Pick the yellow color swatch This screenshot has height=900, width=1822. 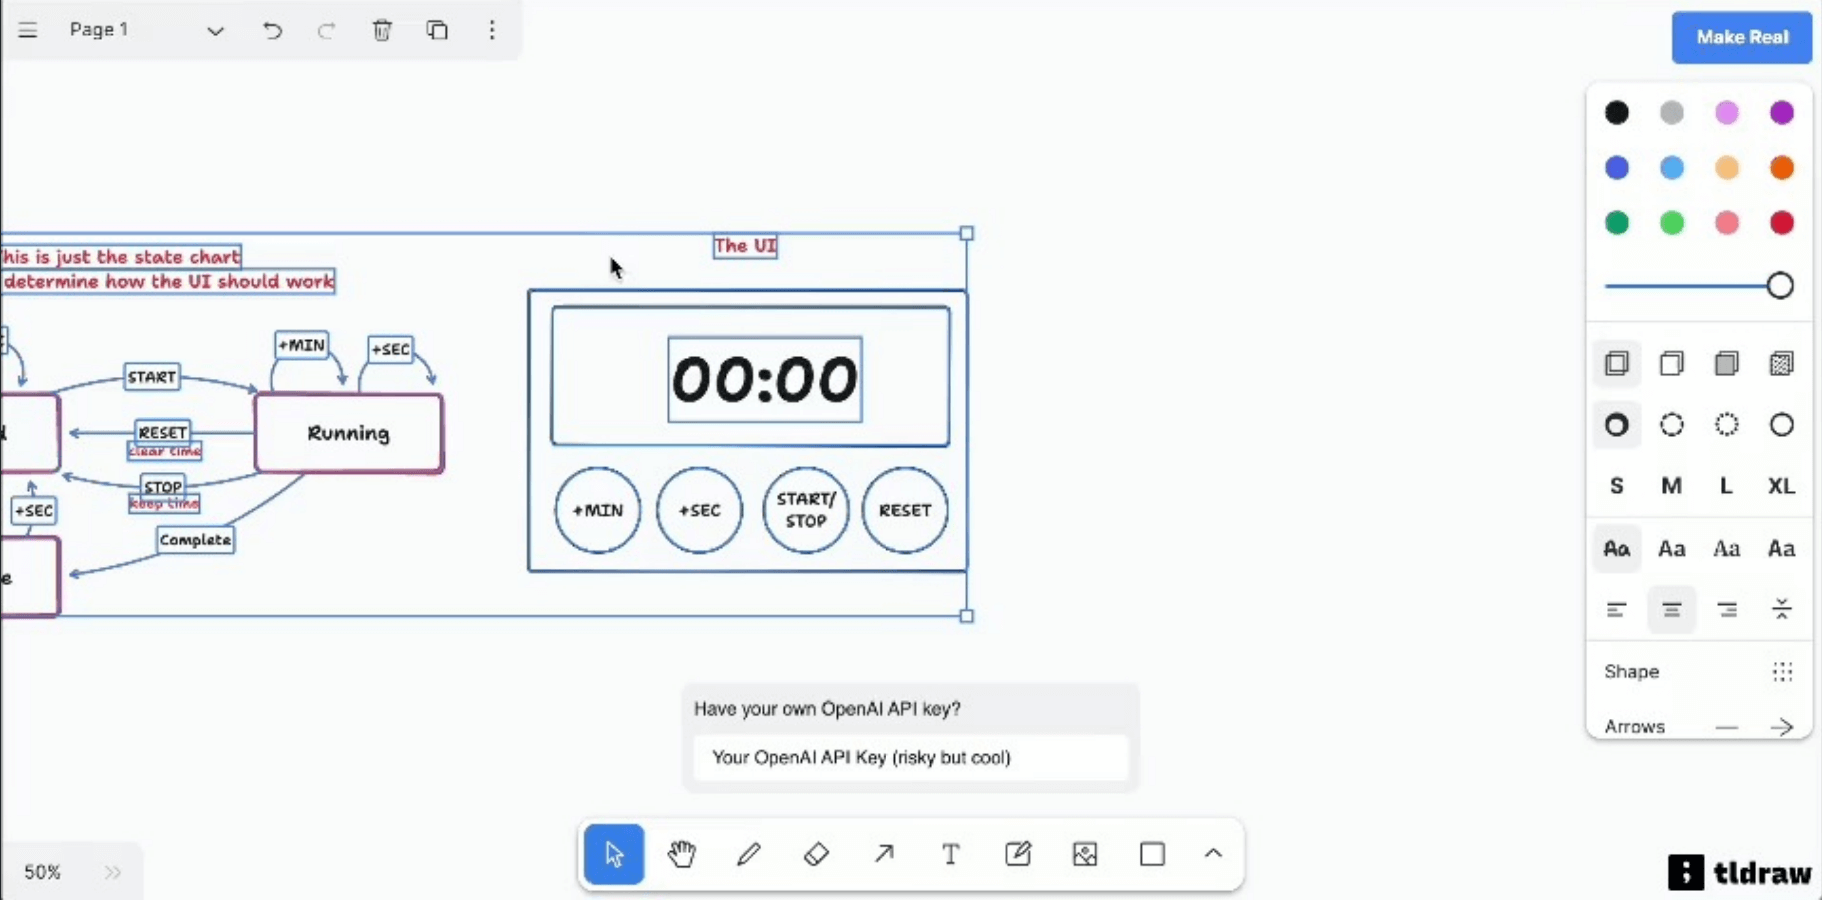click(x=1727, y=168)
